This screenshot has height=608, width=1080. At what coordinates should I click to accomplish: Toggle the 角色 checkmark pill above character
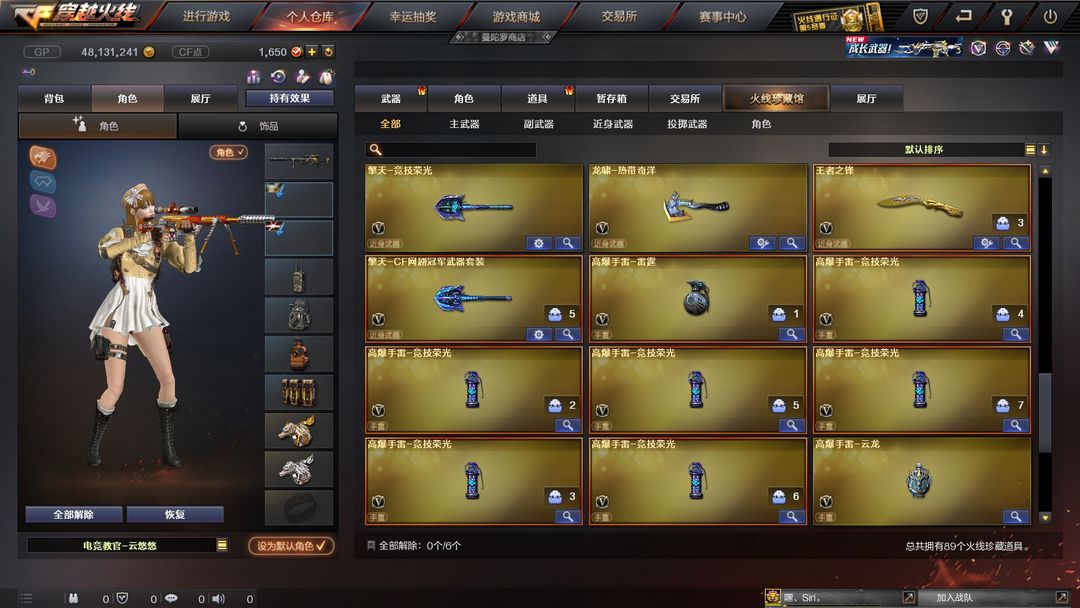[x=229, y=152]
